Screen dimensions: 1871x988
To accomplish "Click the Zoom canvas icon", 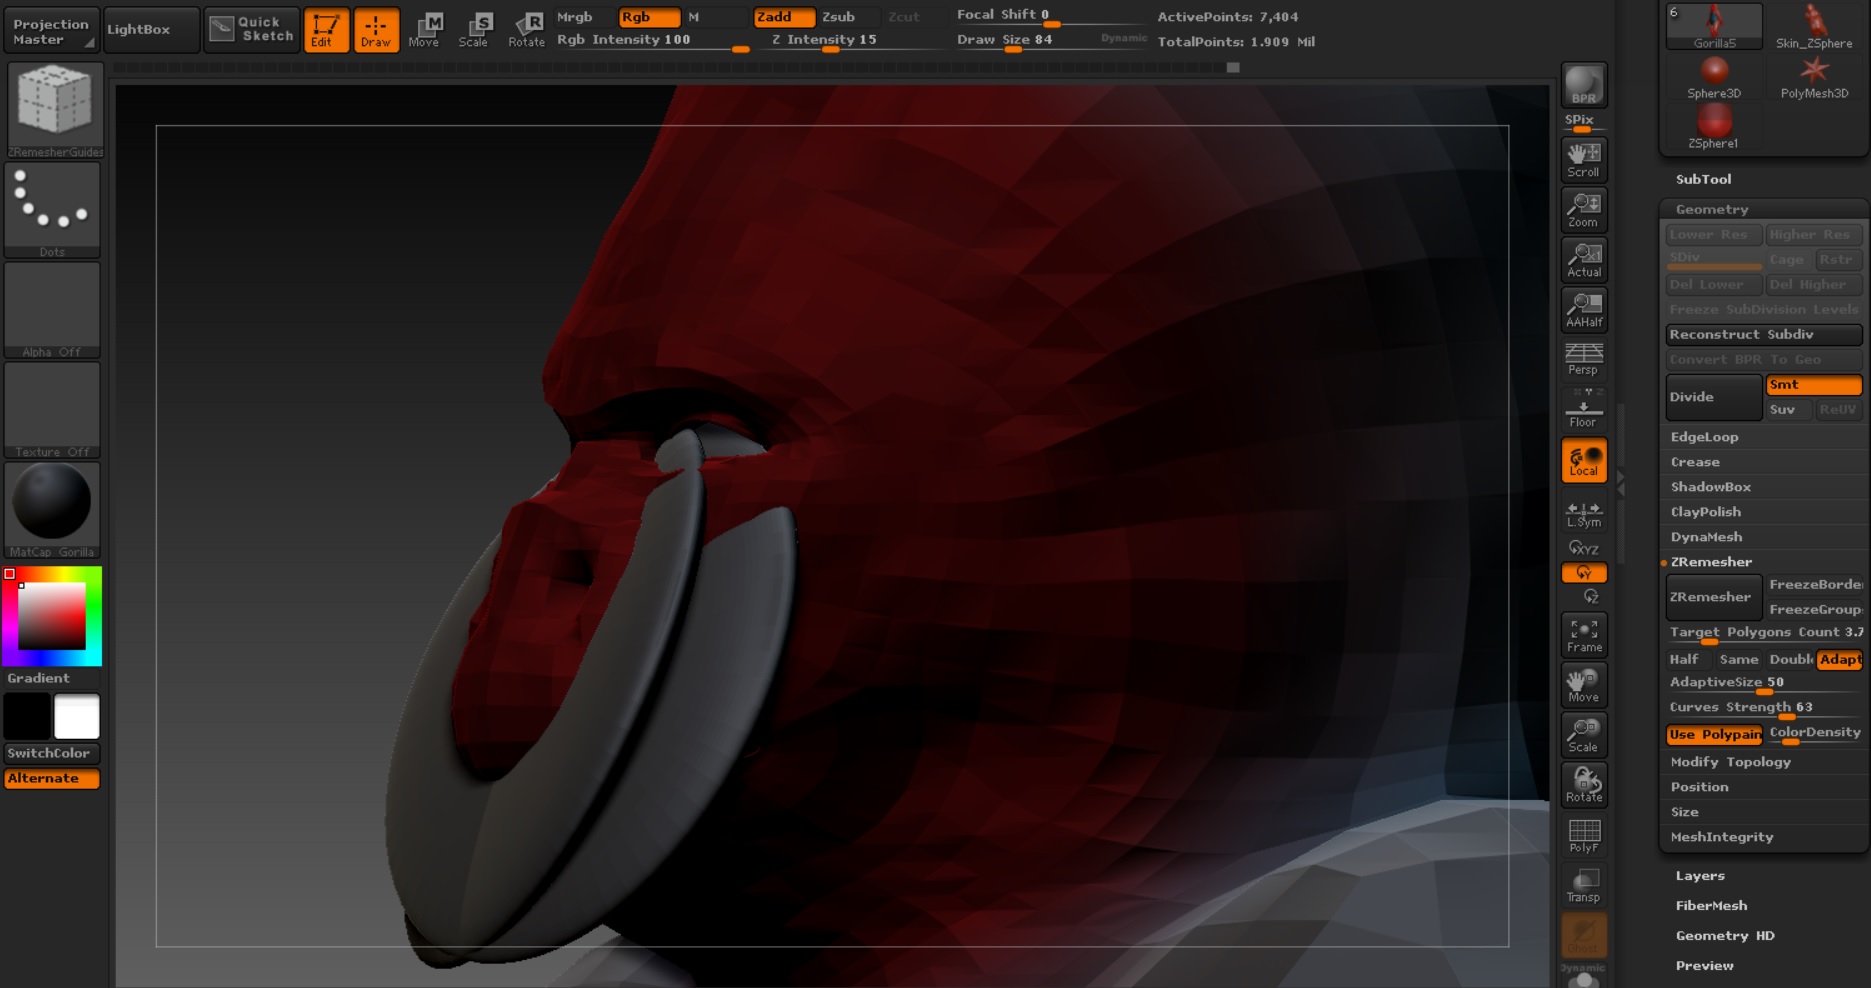I will pos(1584,210).
